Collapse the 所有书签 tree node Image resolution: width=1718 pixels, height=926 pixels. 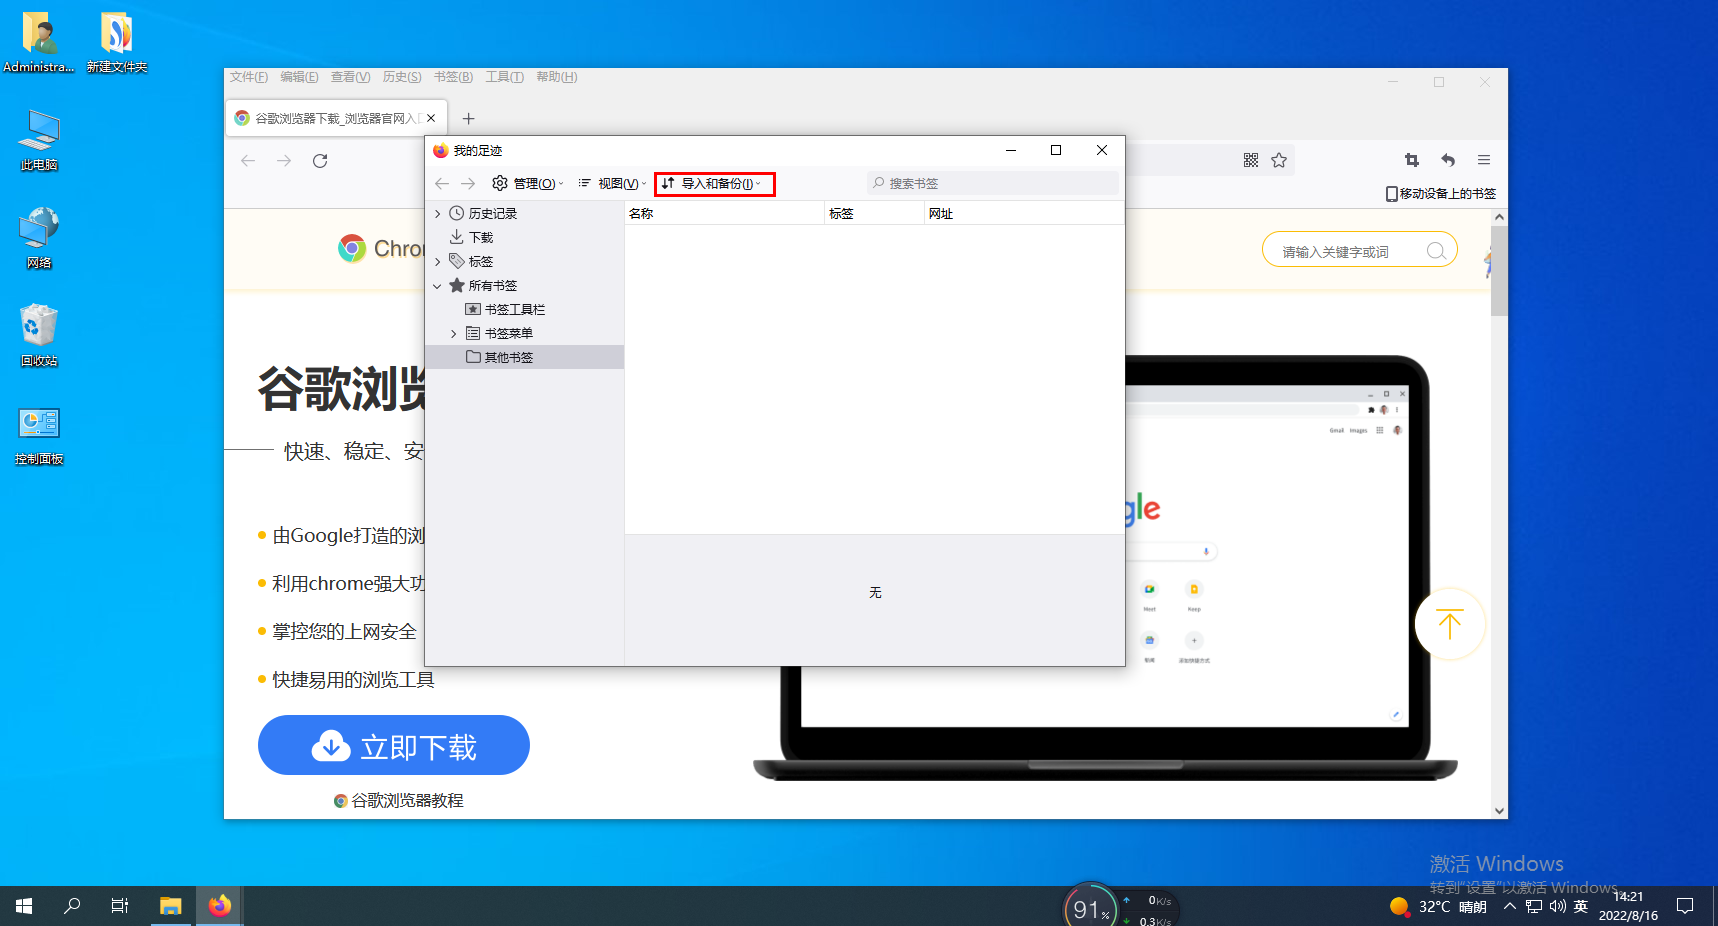pos(437,286)
